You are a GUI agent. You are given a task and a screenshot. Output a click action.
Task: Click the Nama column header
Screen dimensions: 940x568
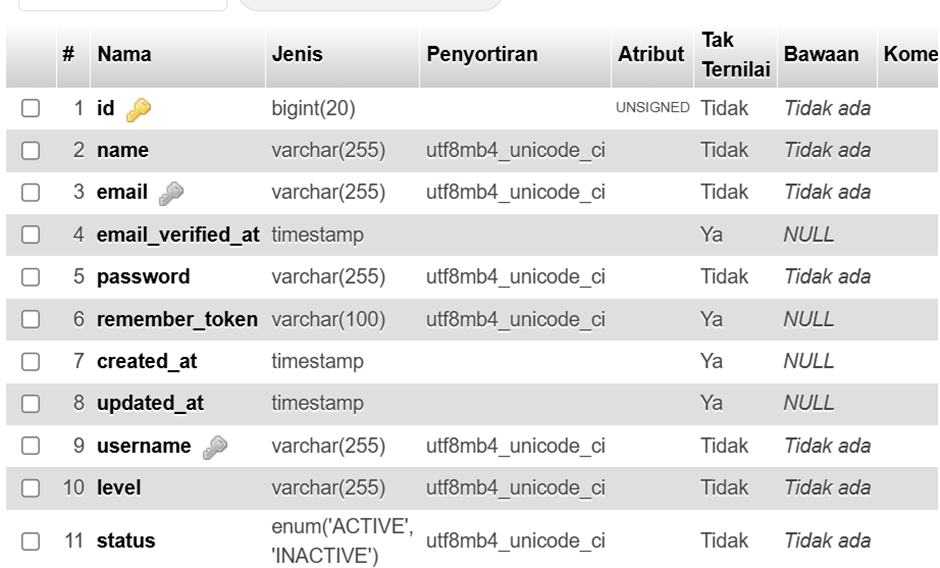124,55
